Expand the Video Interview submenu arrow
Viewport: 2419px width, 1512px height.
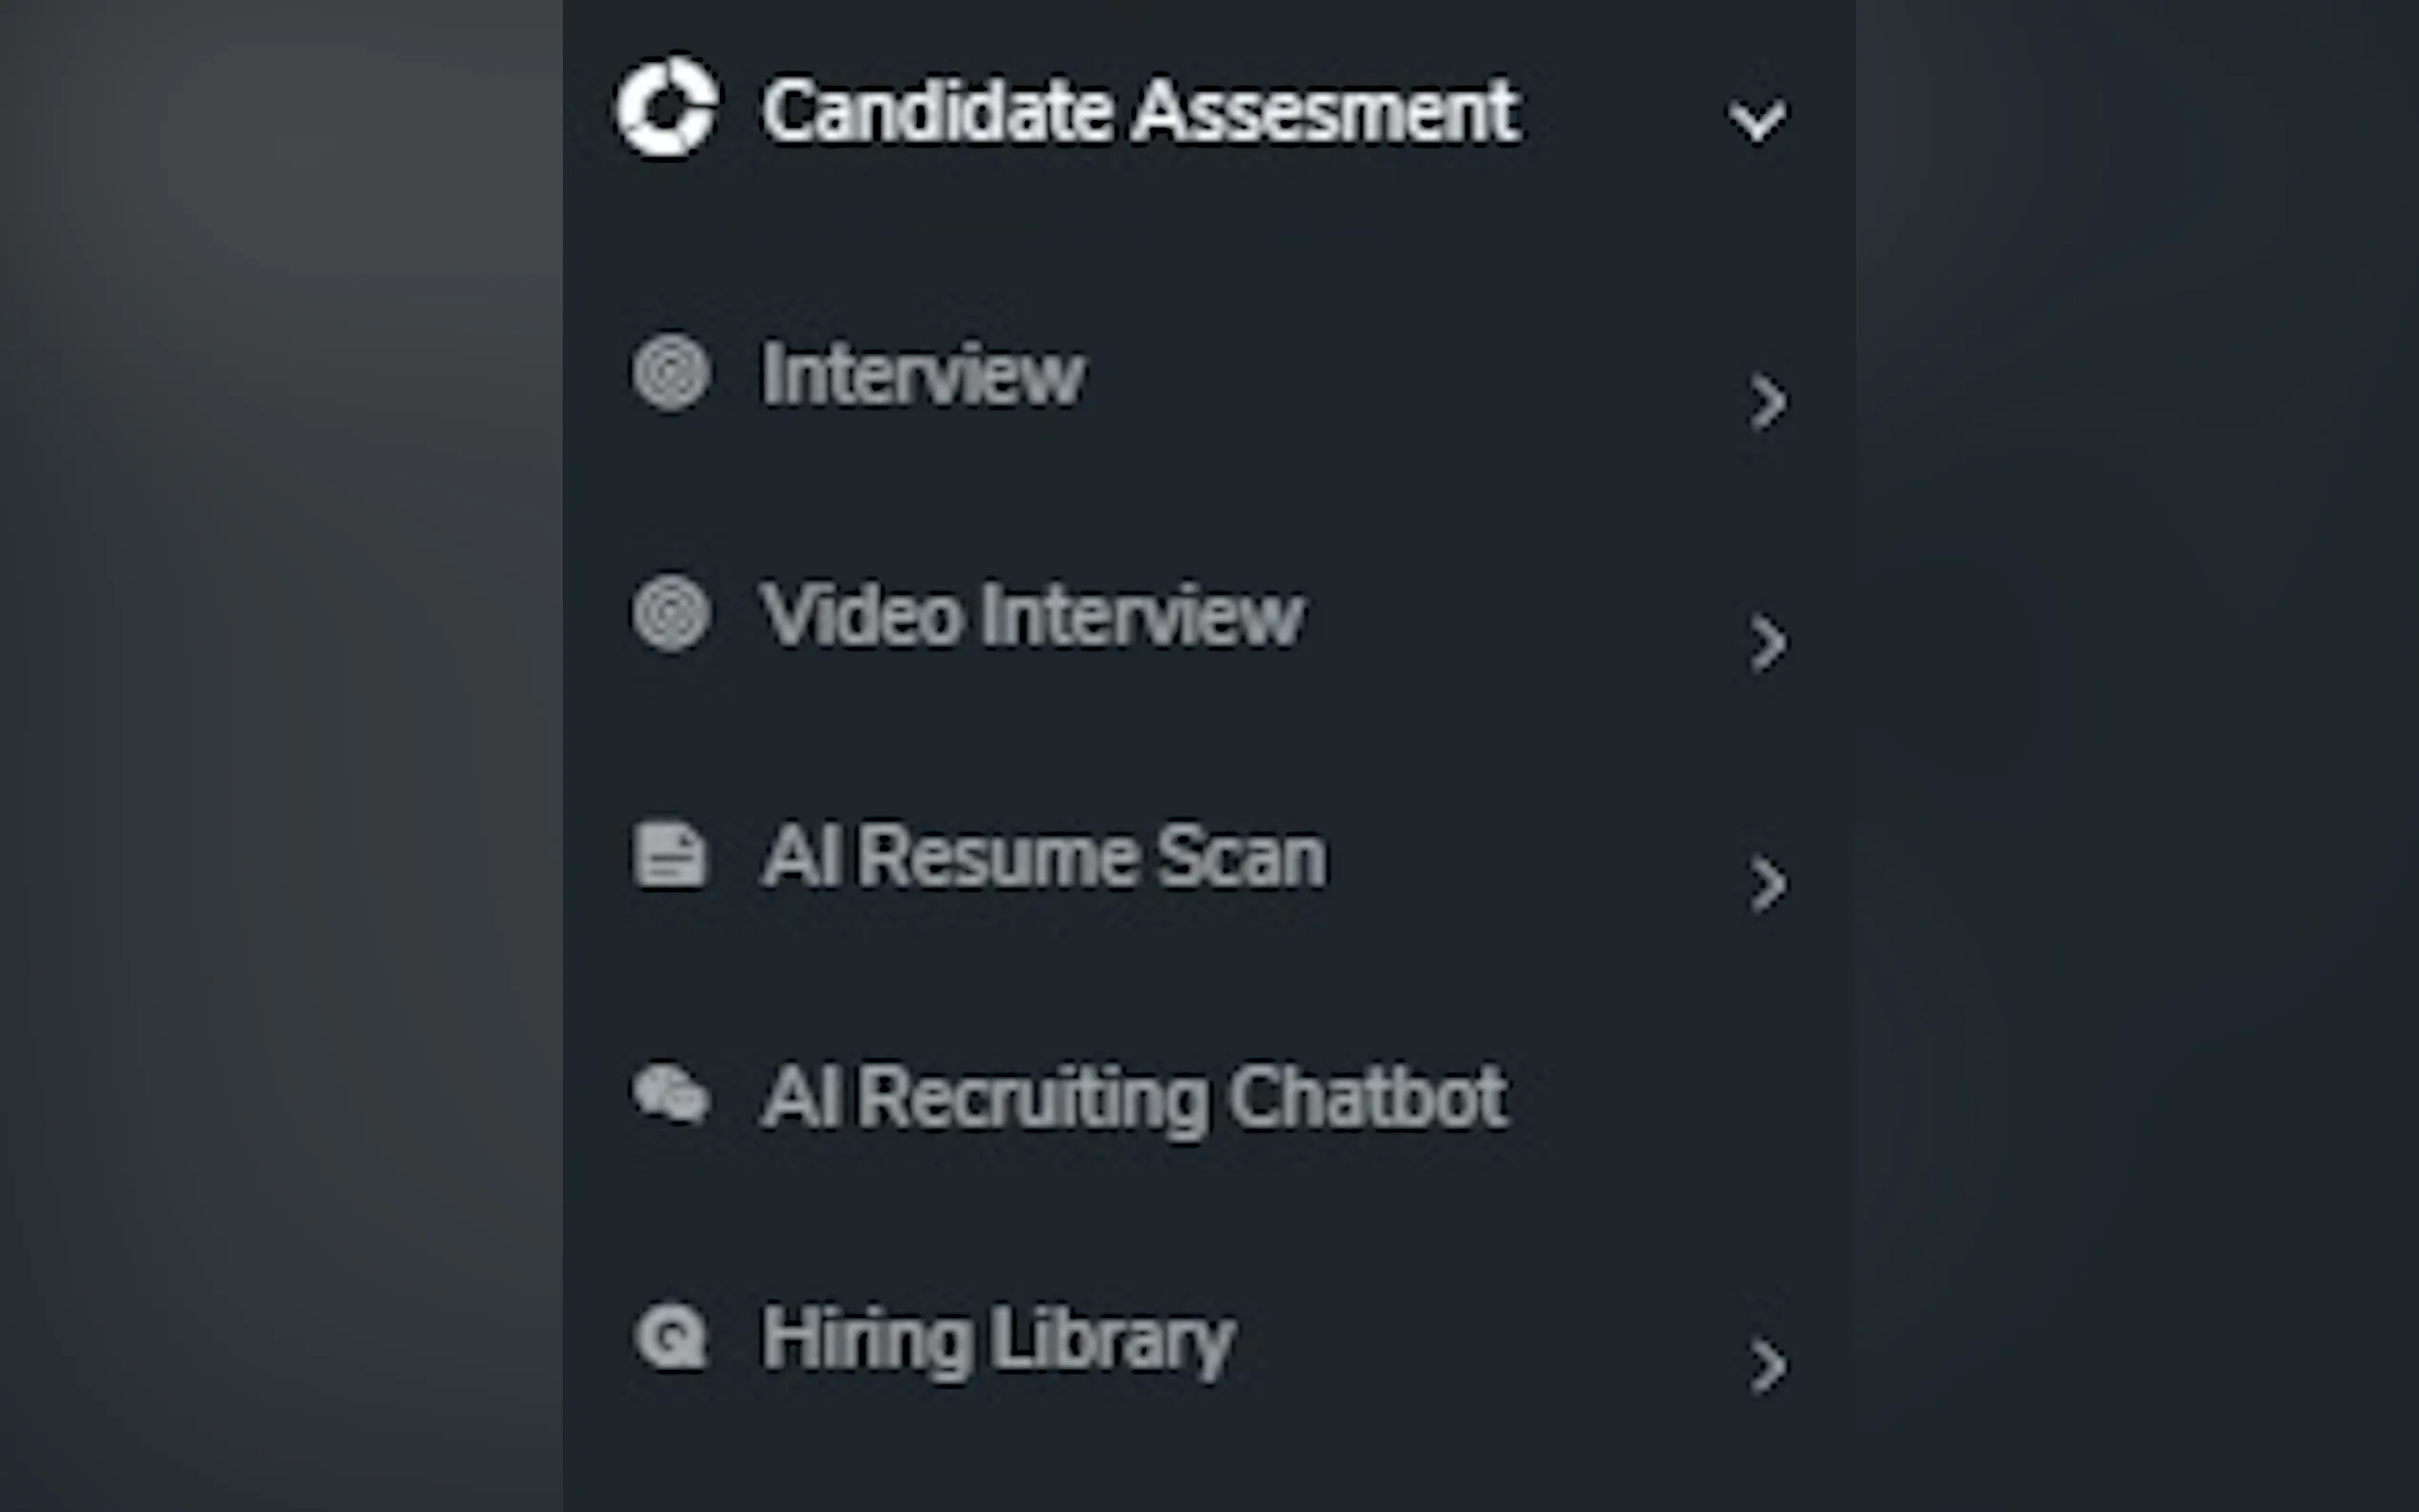coord(1768,644)
